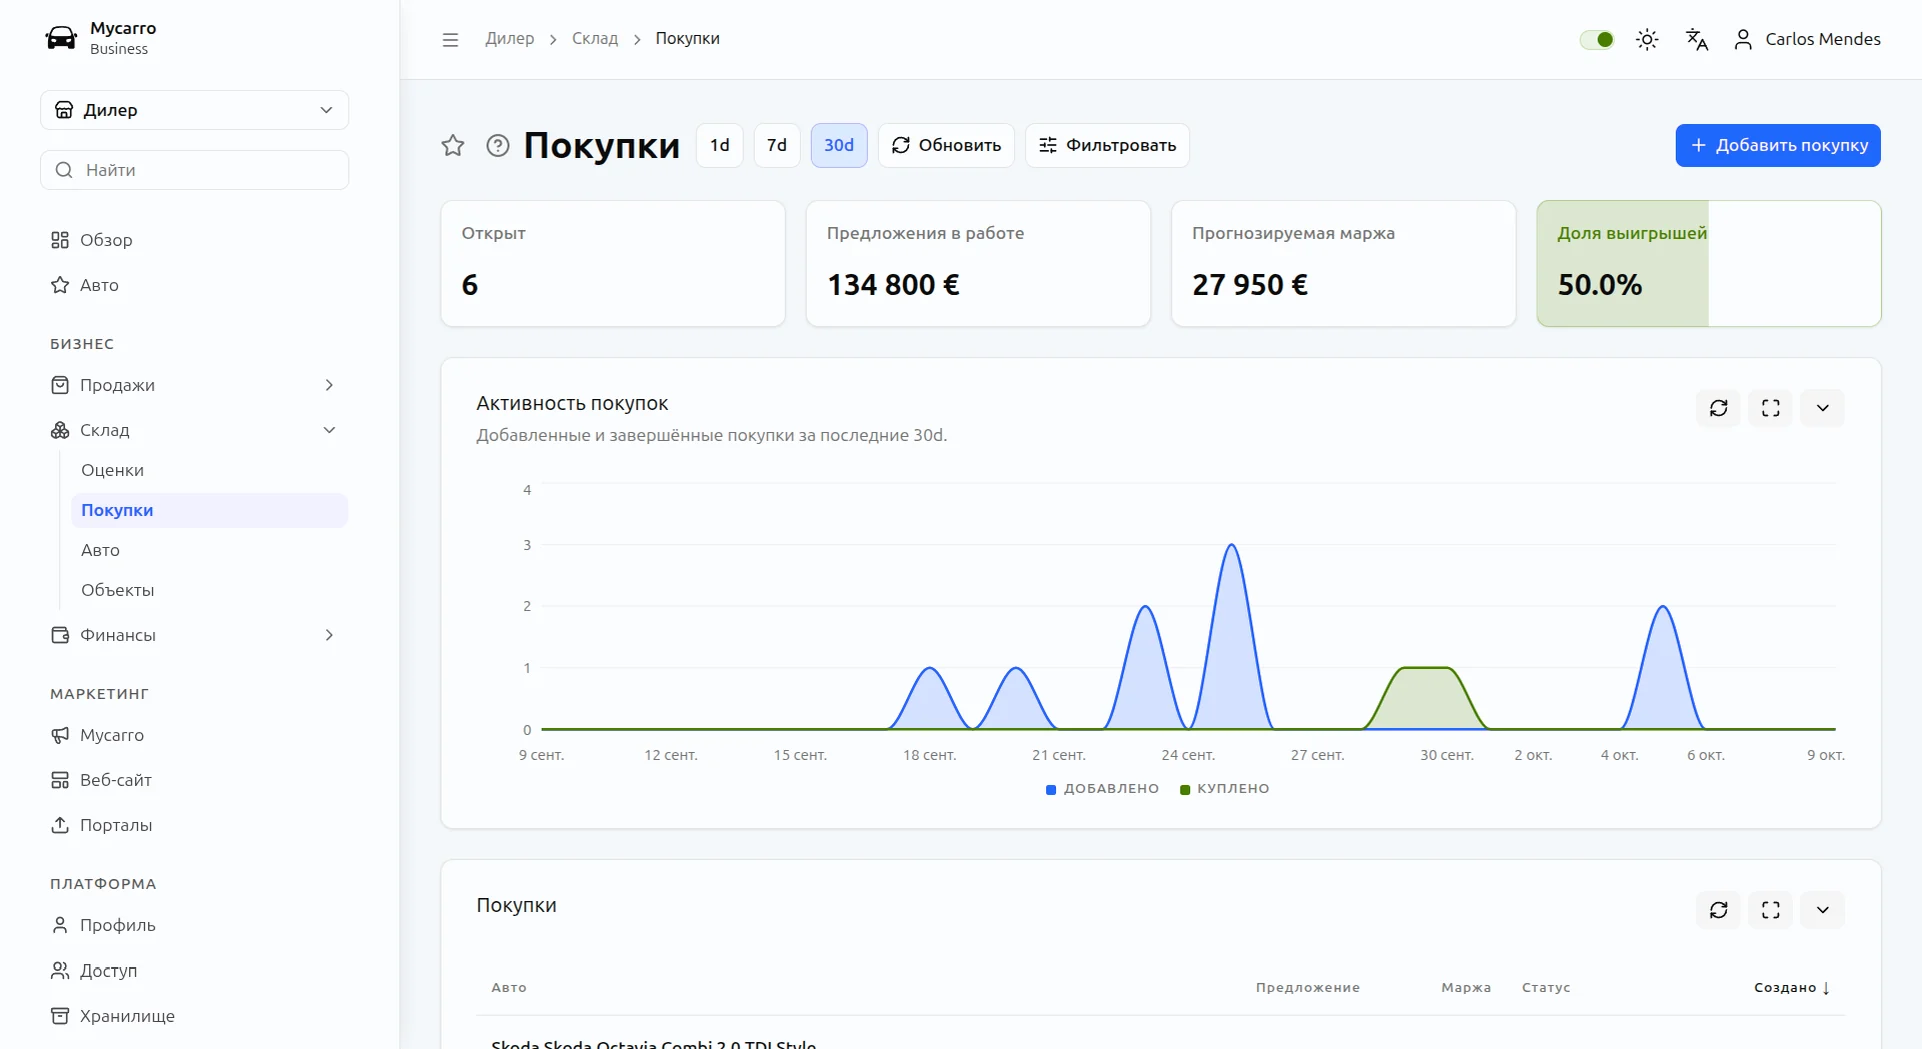Click the Обновить button

click(946, 146)
